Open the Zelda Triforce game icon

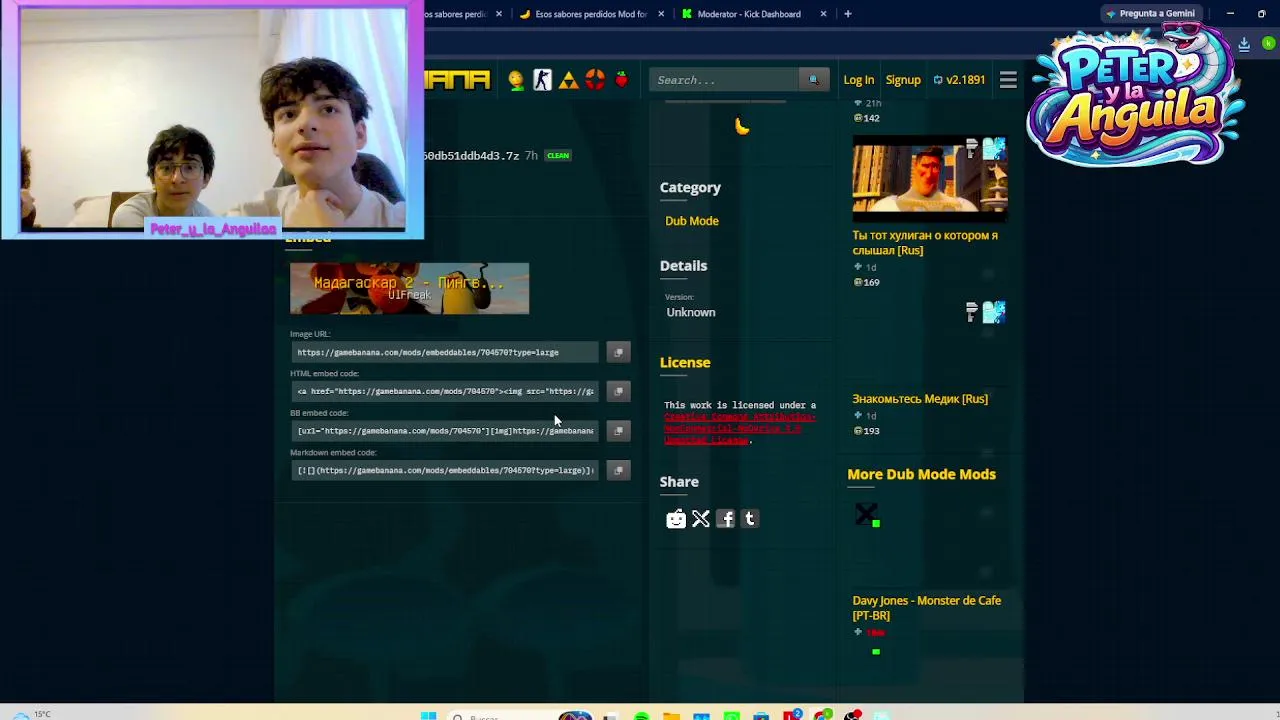[569, 80]
